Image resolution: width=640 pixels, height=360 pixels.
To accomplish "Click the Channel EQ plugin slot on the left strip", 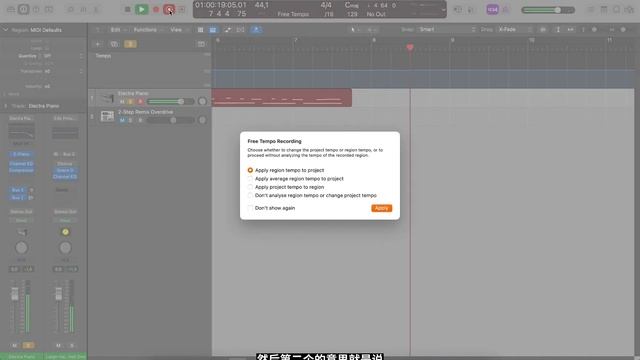I will click(x=21, y=164).
